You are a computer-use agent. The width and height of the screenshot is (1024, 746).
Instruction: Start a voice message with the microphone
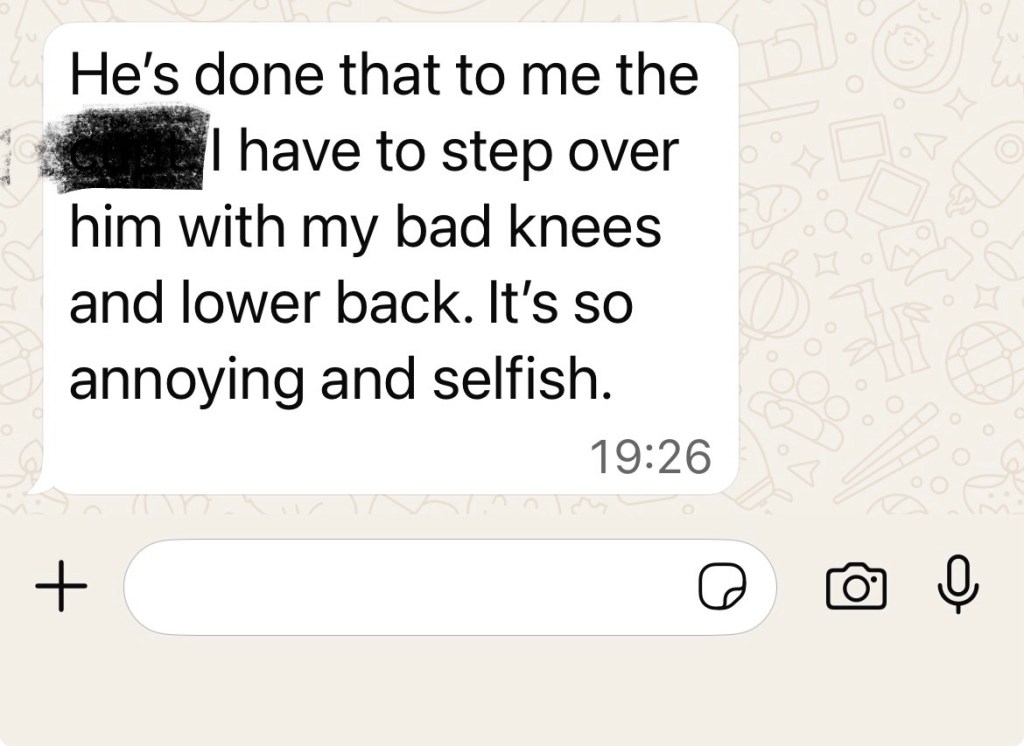tap(958, 584)
